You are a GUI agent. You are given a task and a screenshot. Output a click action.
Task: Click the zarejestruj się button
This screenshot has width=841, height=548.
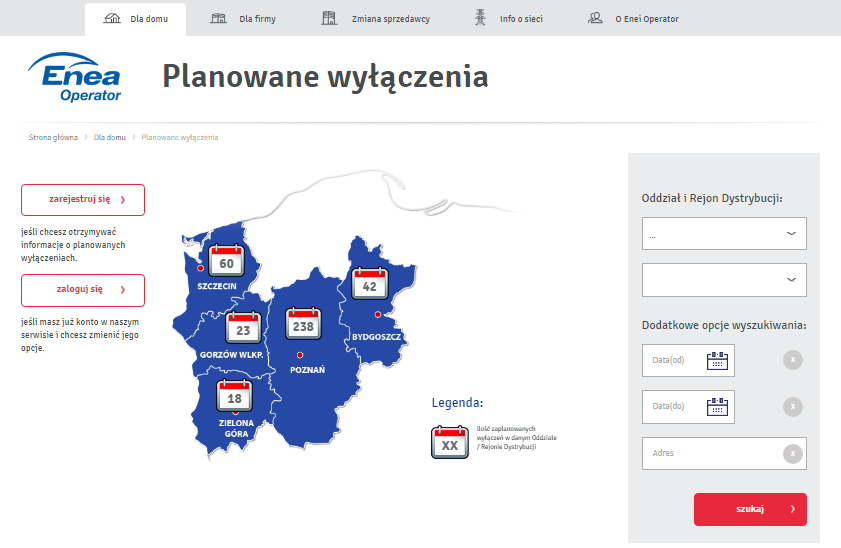point(83,200)
